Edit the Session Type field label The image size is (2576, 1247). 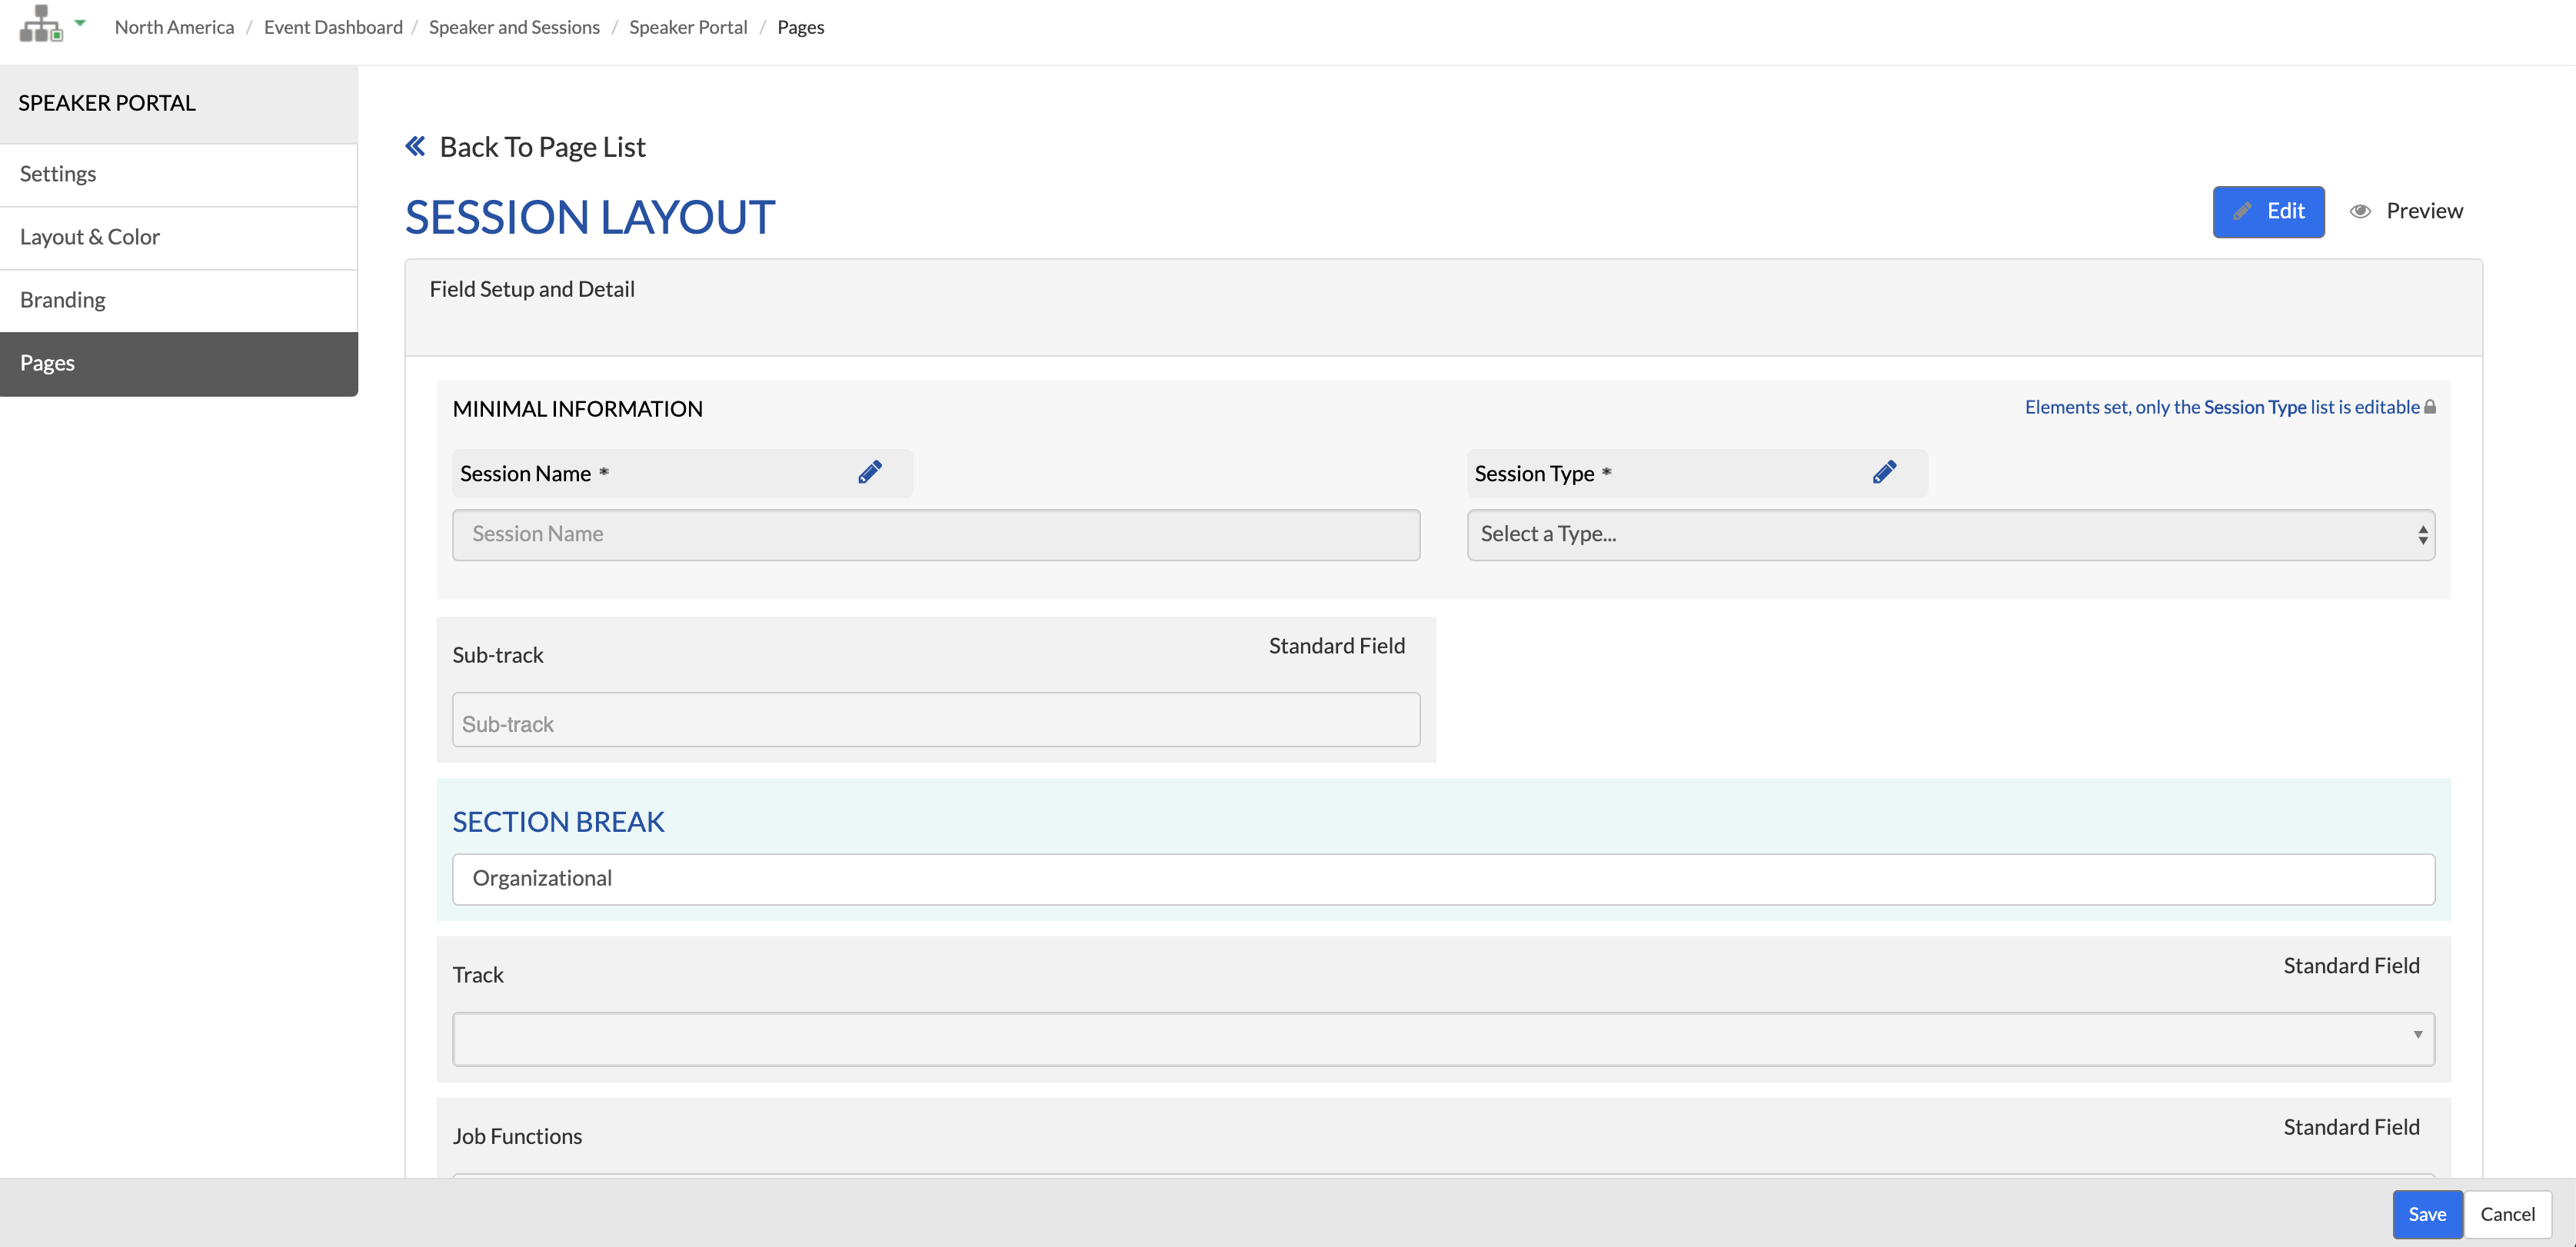(1885, 472)
